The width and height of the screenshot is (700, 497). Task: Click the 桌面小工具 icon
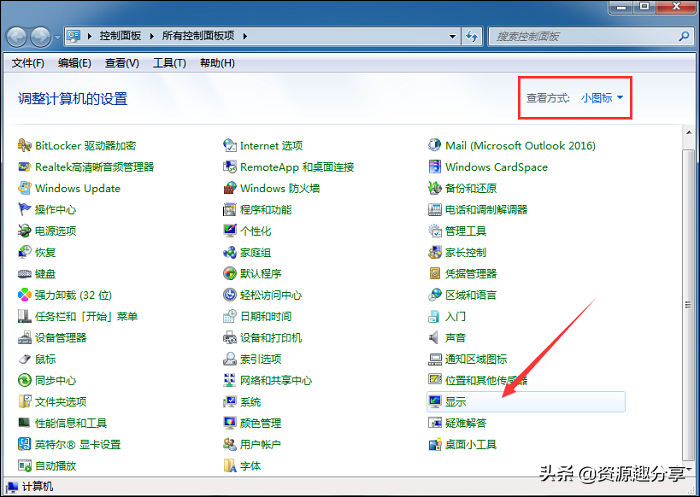[x=434, y=444]
